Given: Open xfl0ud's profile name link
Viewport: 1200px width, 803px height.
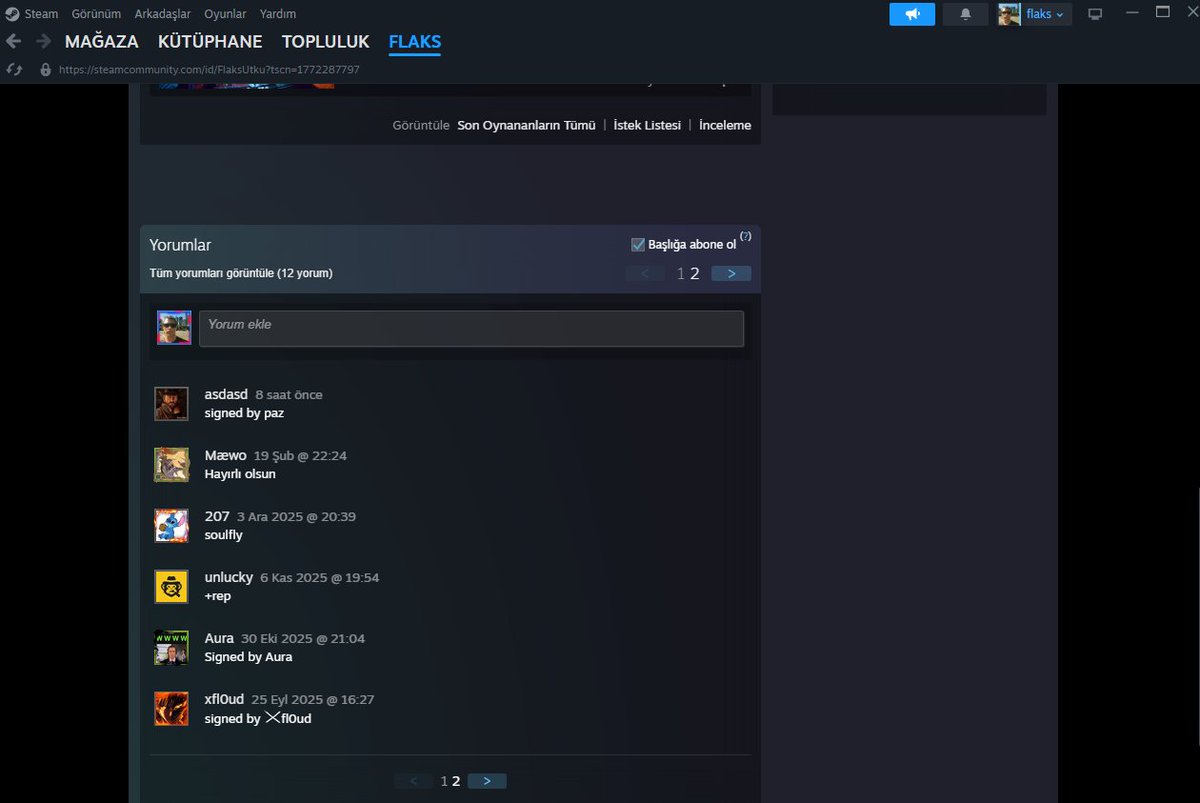Looking at the screenshot, I should click(224, 699).
